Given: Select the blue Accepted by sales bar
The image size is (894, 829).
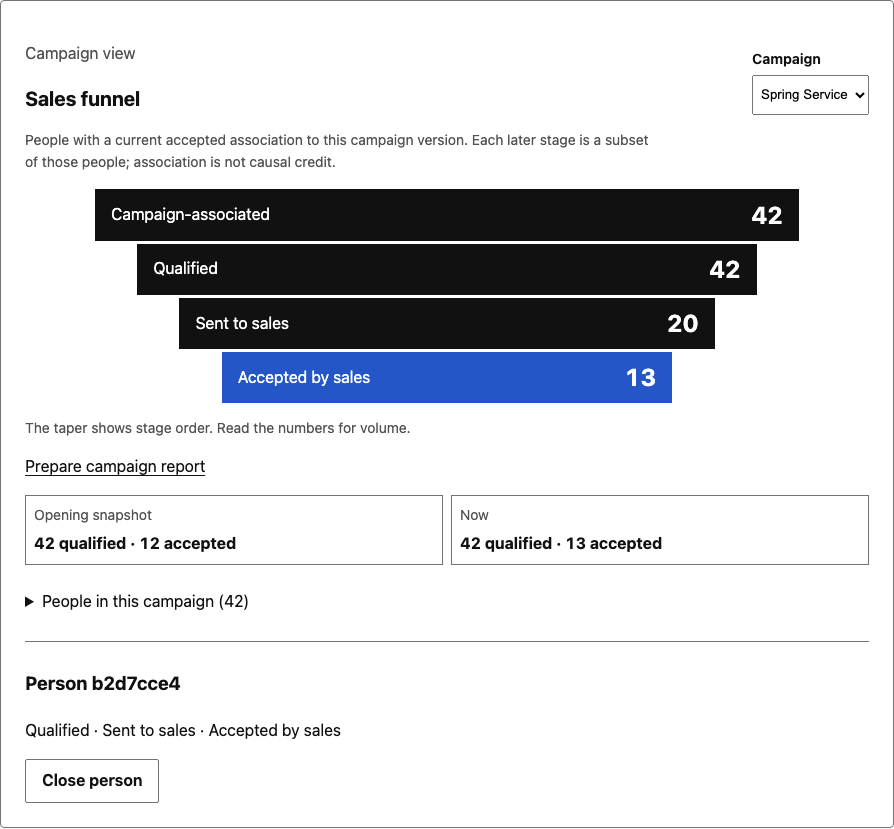Looking at the screenshot, I should click(x=446, y=377).
